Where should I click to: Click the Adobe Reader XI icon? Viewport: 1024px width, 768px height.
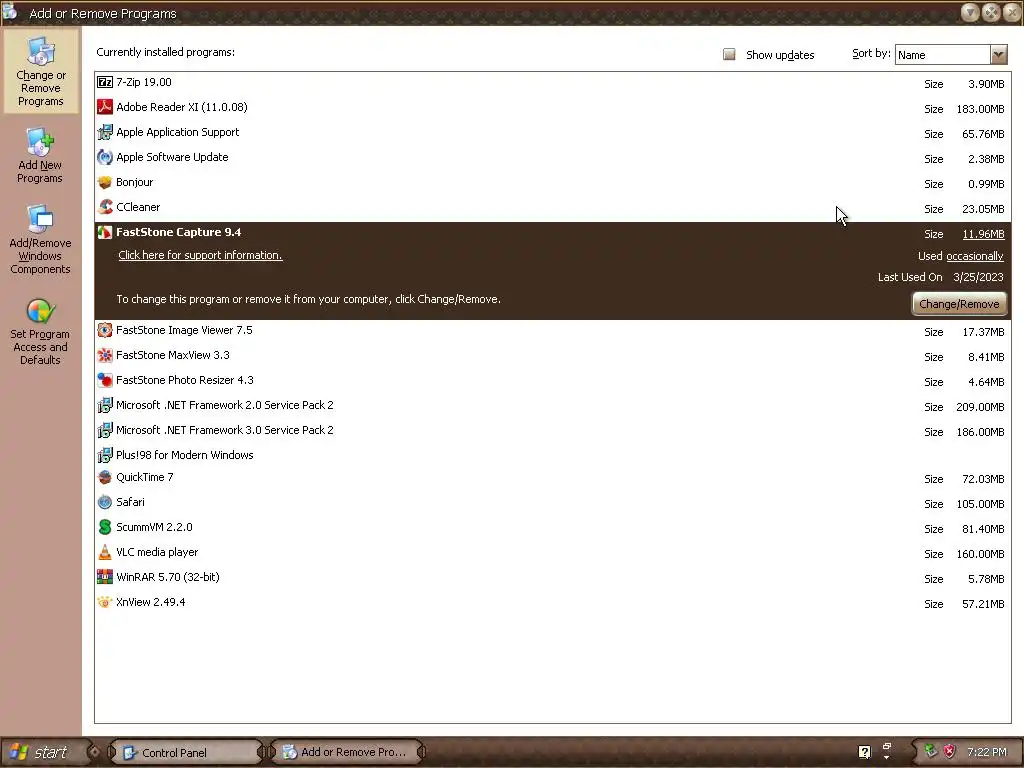pos(104,107)
